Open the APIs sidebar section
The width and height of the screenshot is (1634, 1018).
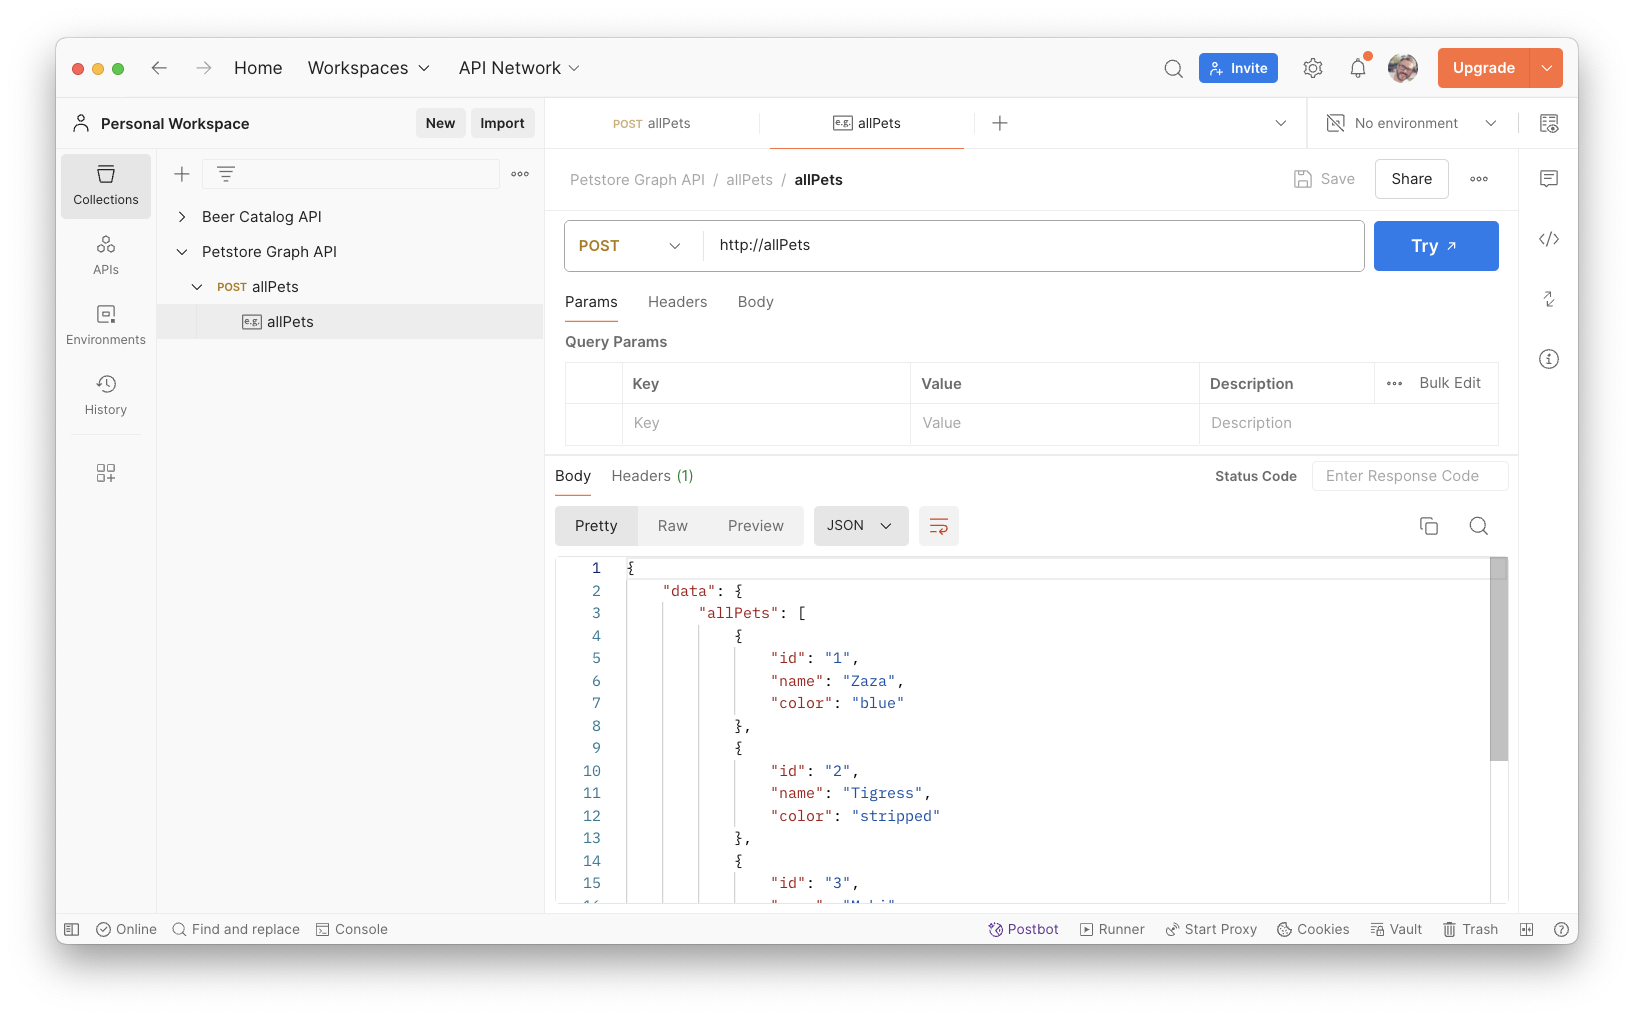105,256
